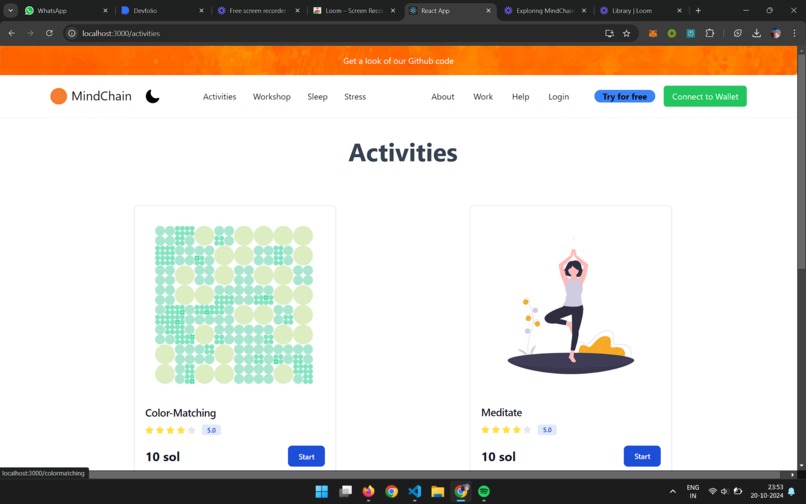Click the fifth grey star of Meditate rating

[527, 429]
